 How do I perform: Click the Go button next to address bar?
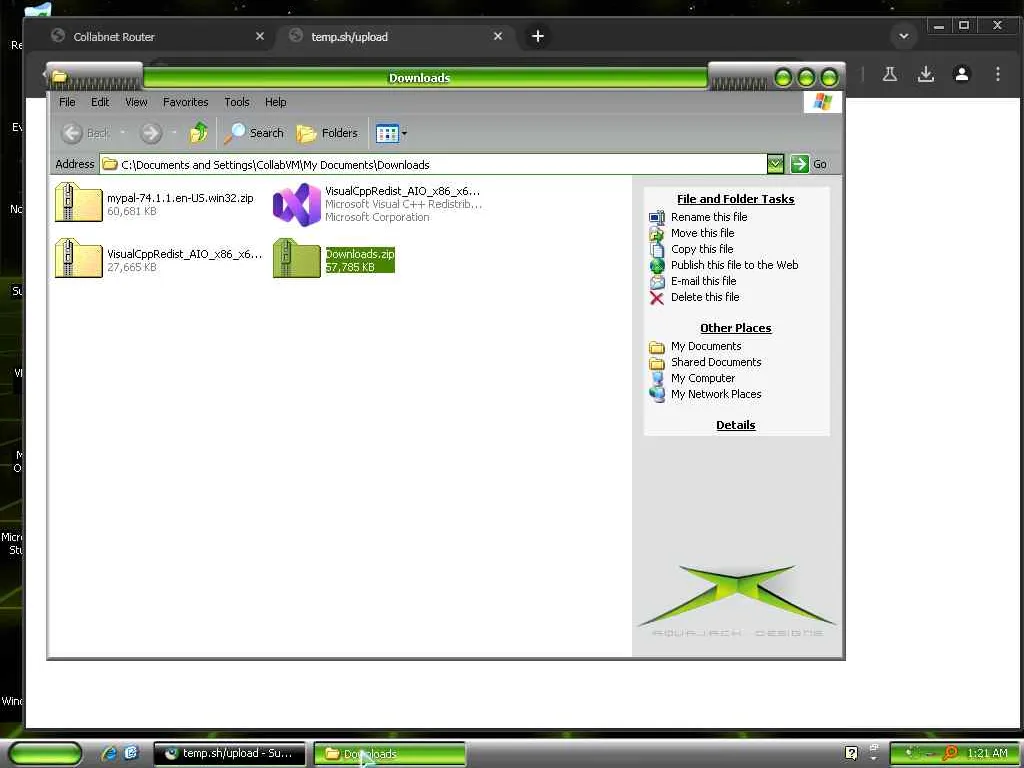808,164
